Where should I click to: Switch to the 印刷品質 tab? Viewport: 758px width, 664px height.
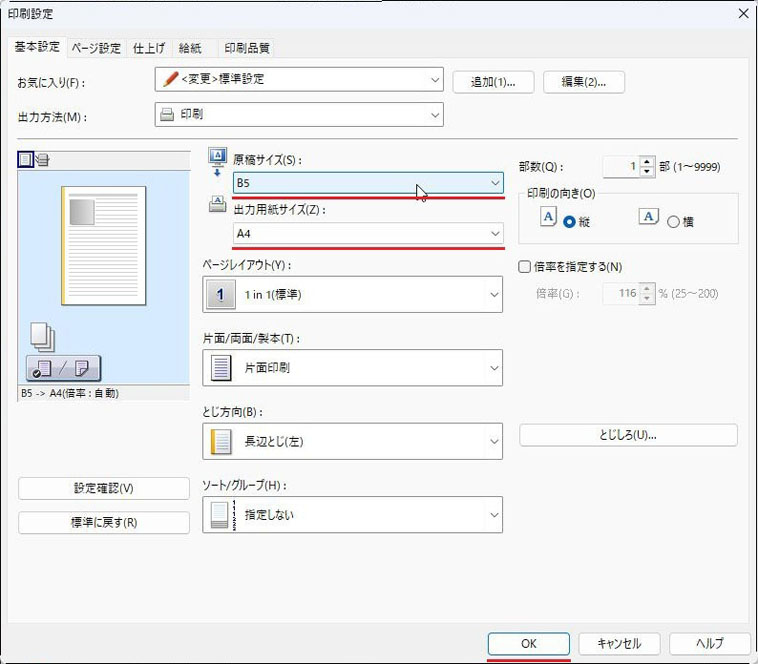[246, 47]
